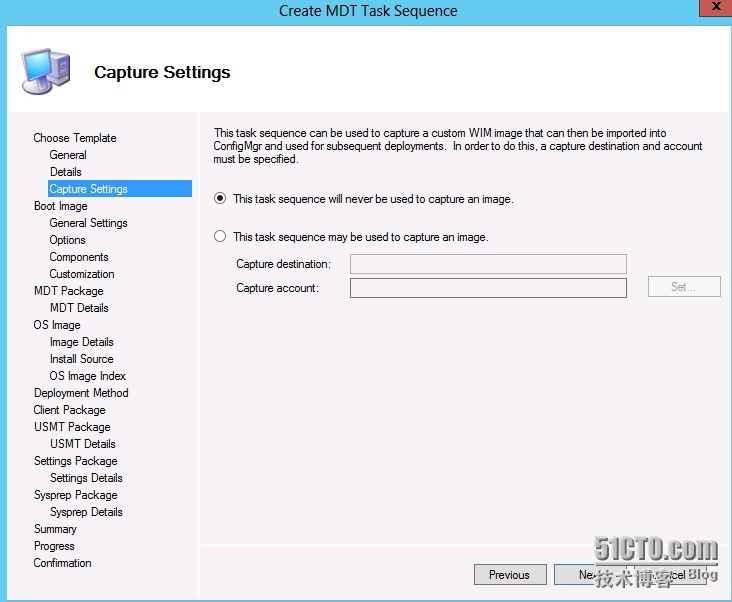Image resolution: width=732 pixels, height=602 pixels.
Task: Go to Progress step
Action: coord(54,546)
